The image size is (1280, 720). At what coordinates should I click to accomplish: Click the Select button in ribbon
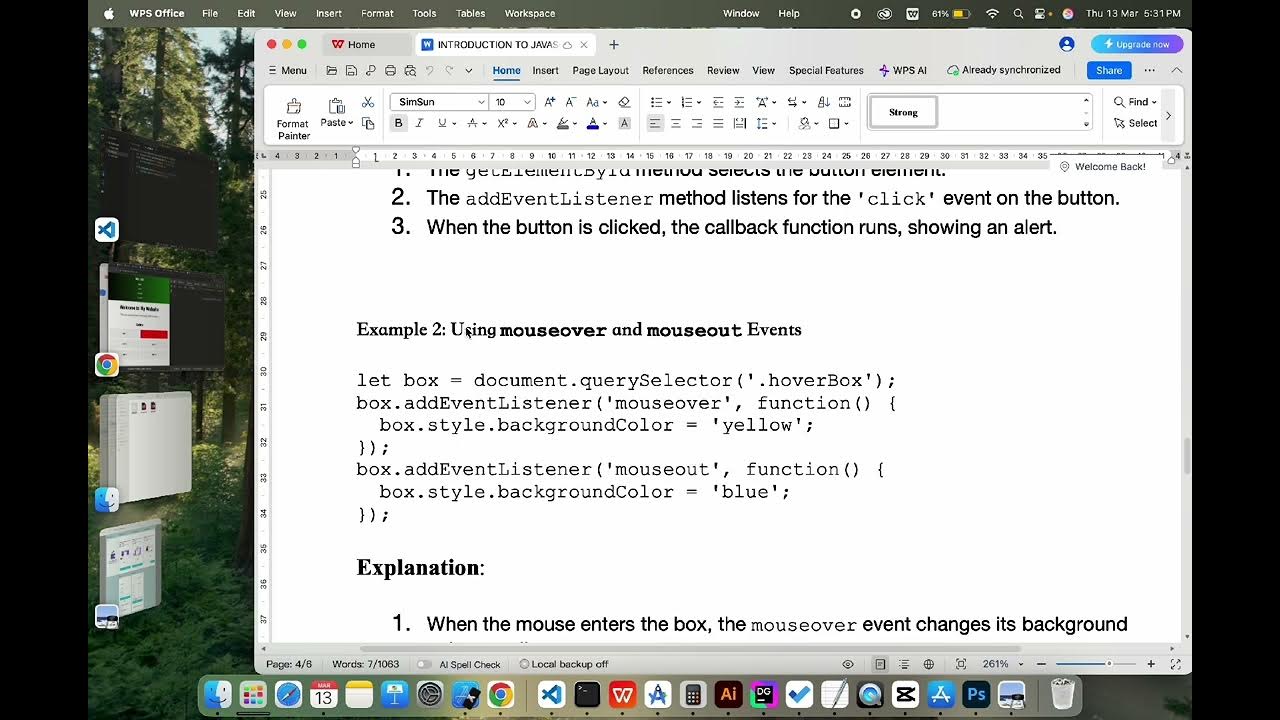tap(1135, 123)
